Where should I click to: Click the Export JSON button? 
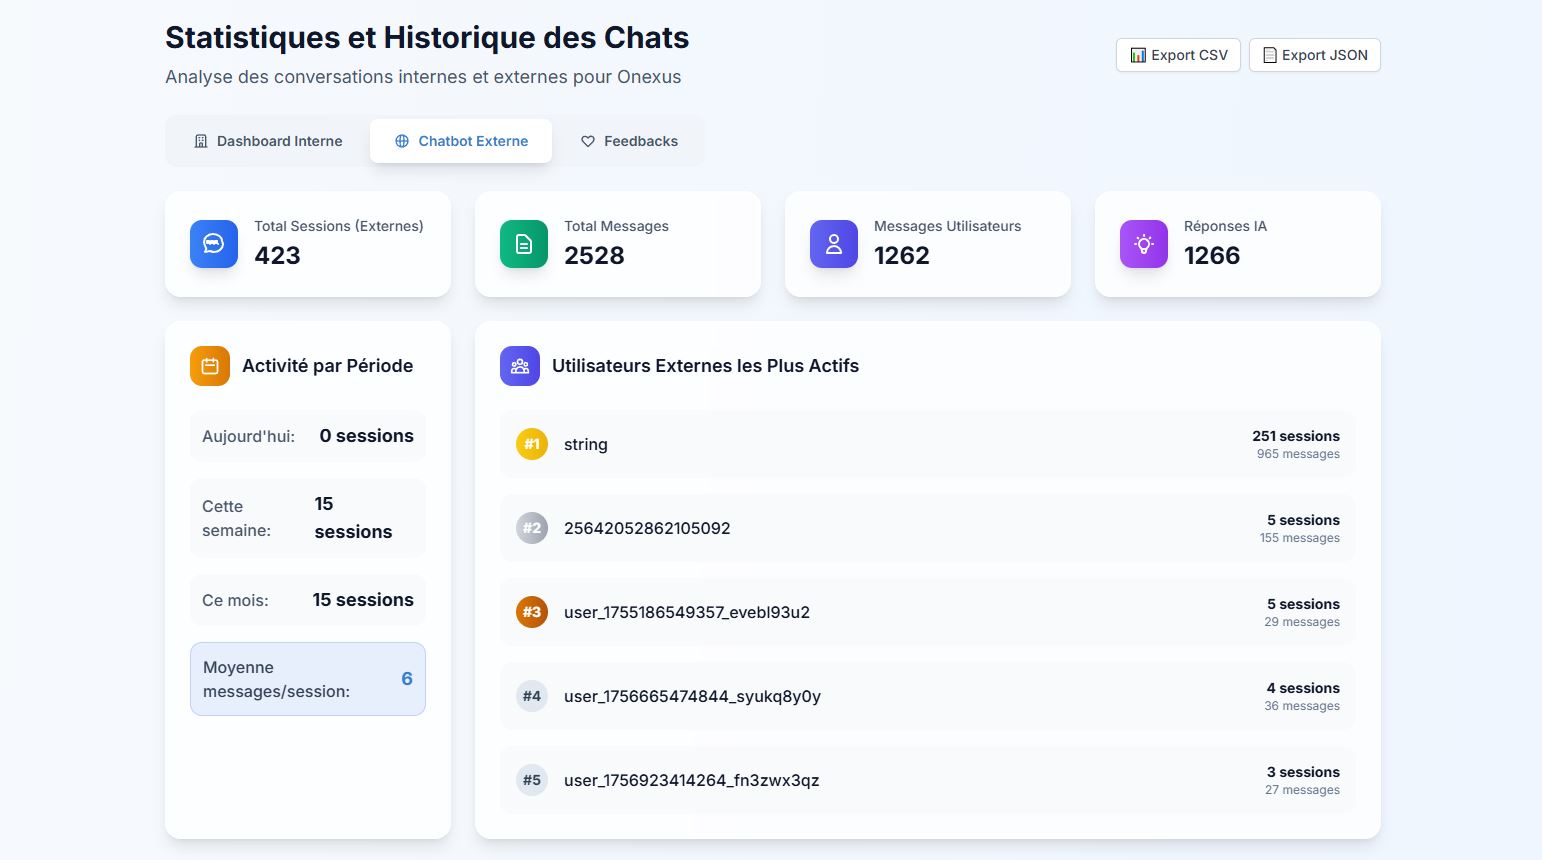pos(1314,55)
